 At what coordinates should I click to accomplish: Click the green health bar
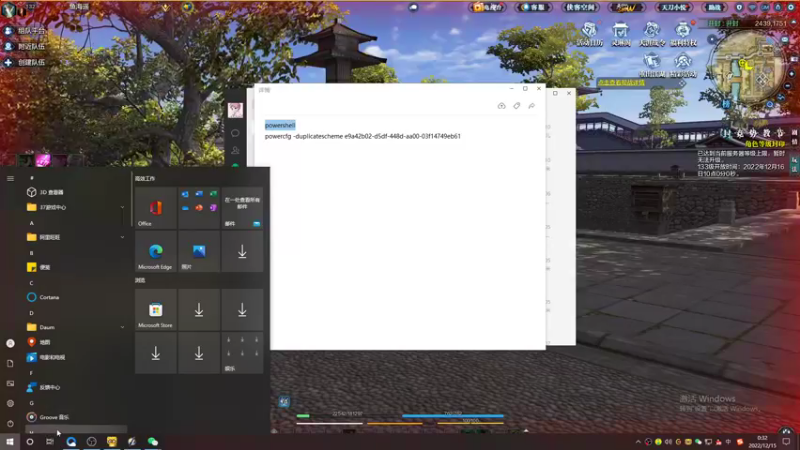tap(303, 416)
